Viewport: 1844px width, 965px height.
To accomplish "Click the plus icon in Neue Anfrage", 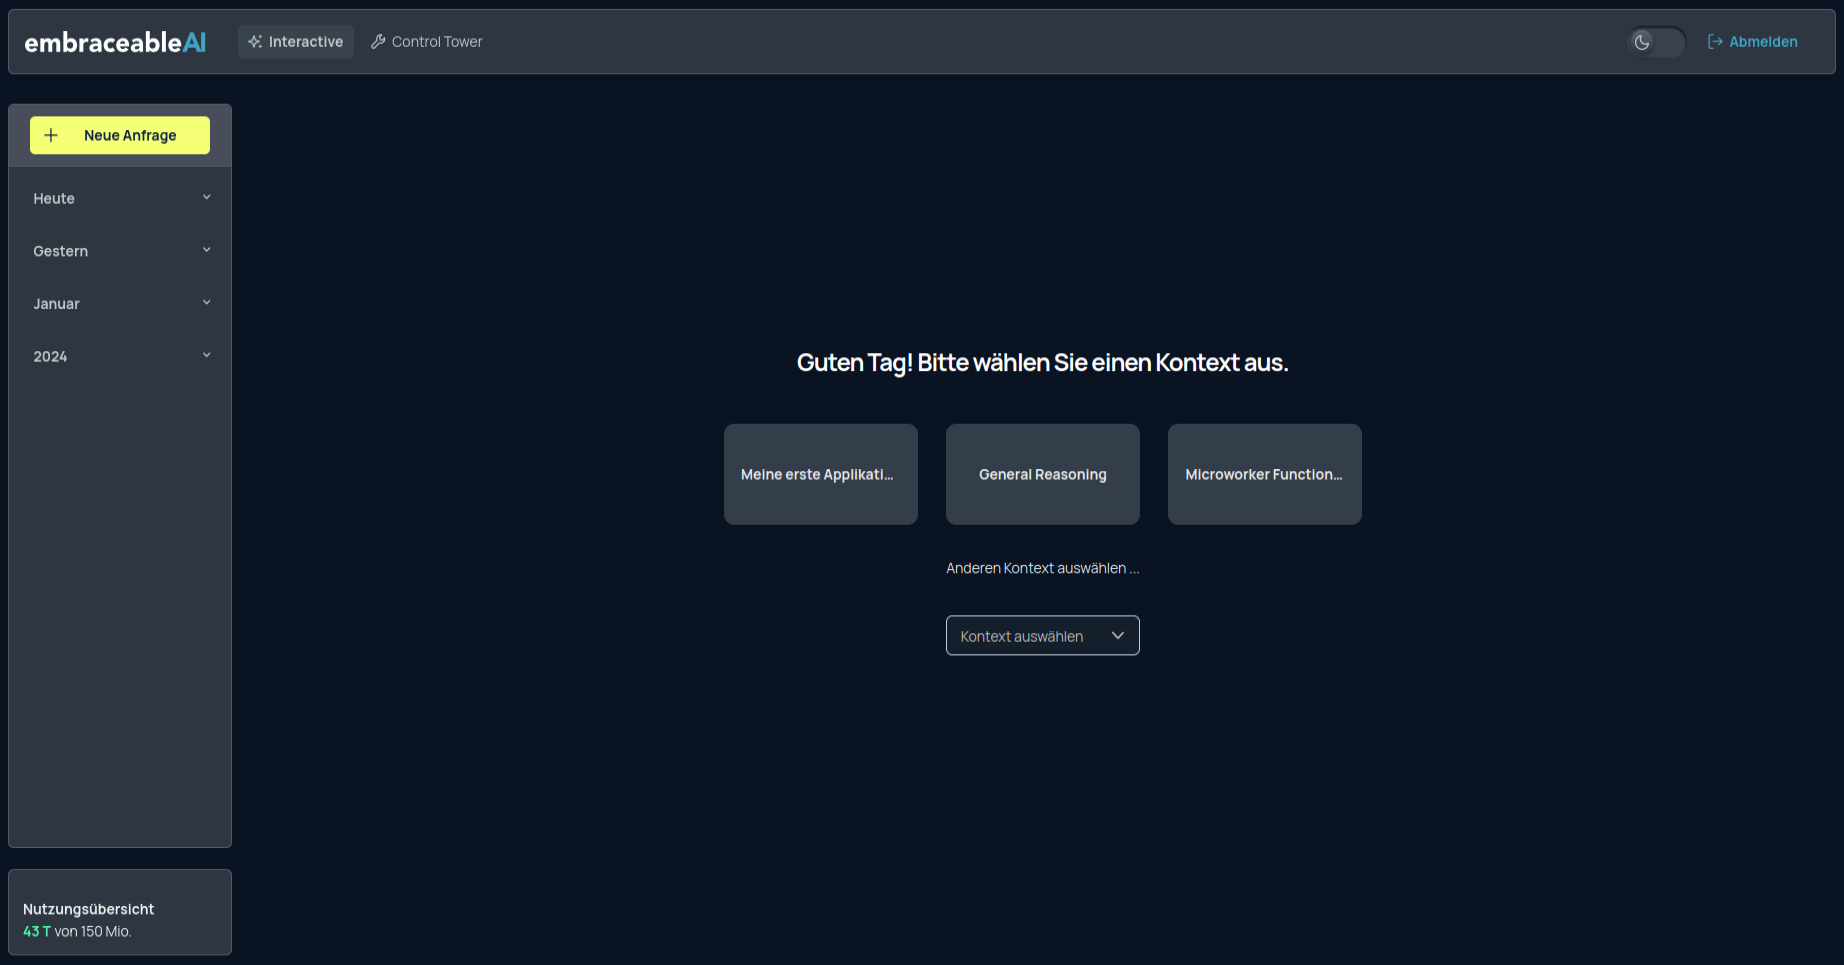I will click(x=51, y=135).
